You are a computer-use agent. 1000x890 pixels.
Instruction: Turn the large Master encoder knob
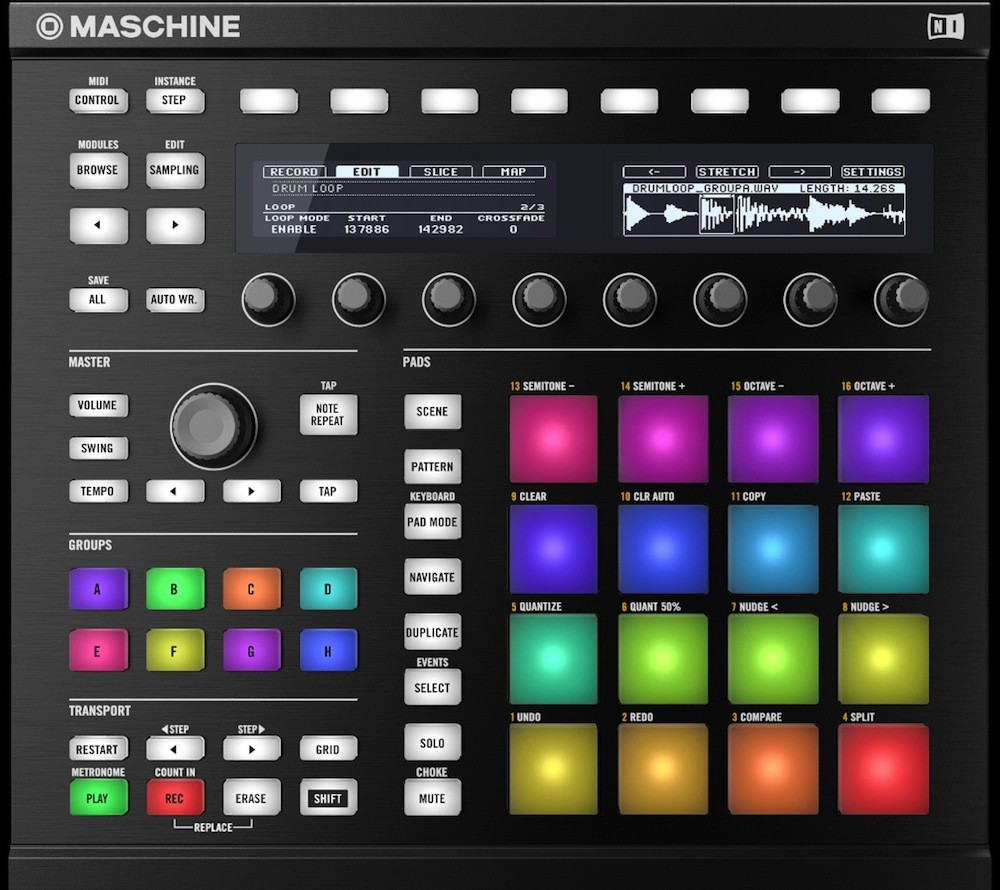click(214, 426)
